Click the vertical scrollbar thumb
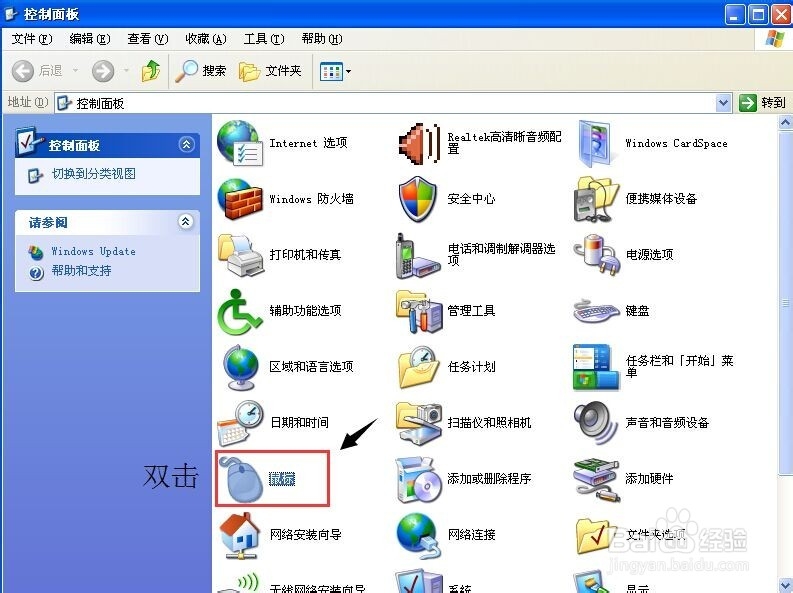Viewport: 793px width, 593px height. [785, 302]
